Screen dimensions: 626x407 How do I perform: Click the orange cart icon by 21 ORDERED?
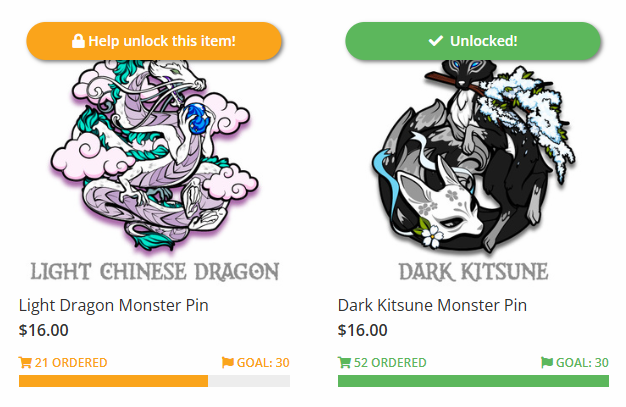coord(25,363)
